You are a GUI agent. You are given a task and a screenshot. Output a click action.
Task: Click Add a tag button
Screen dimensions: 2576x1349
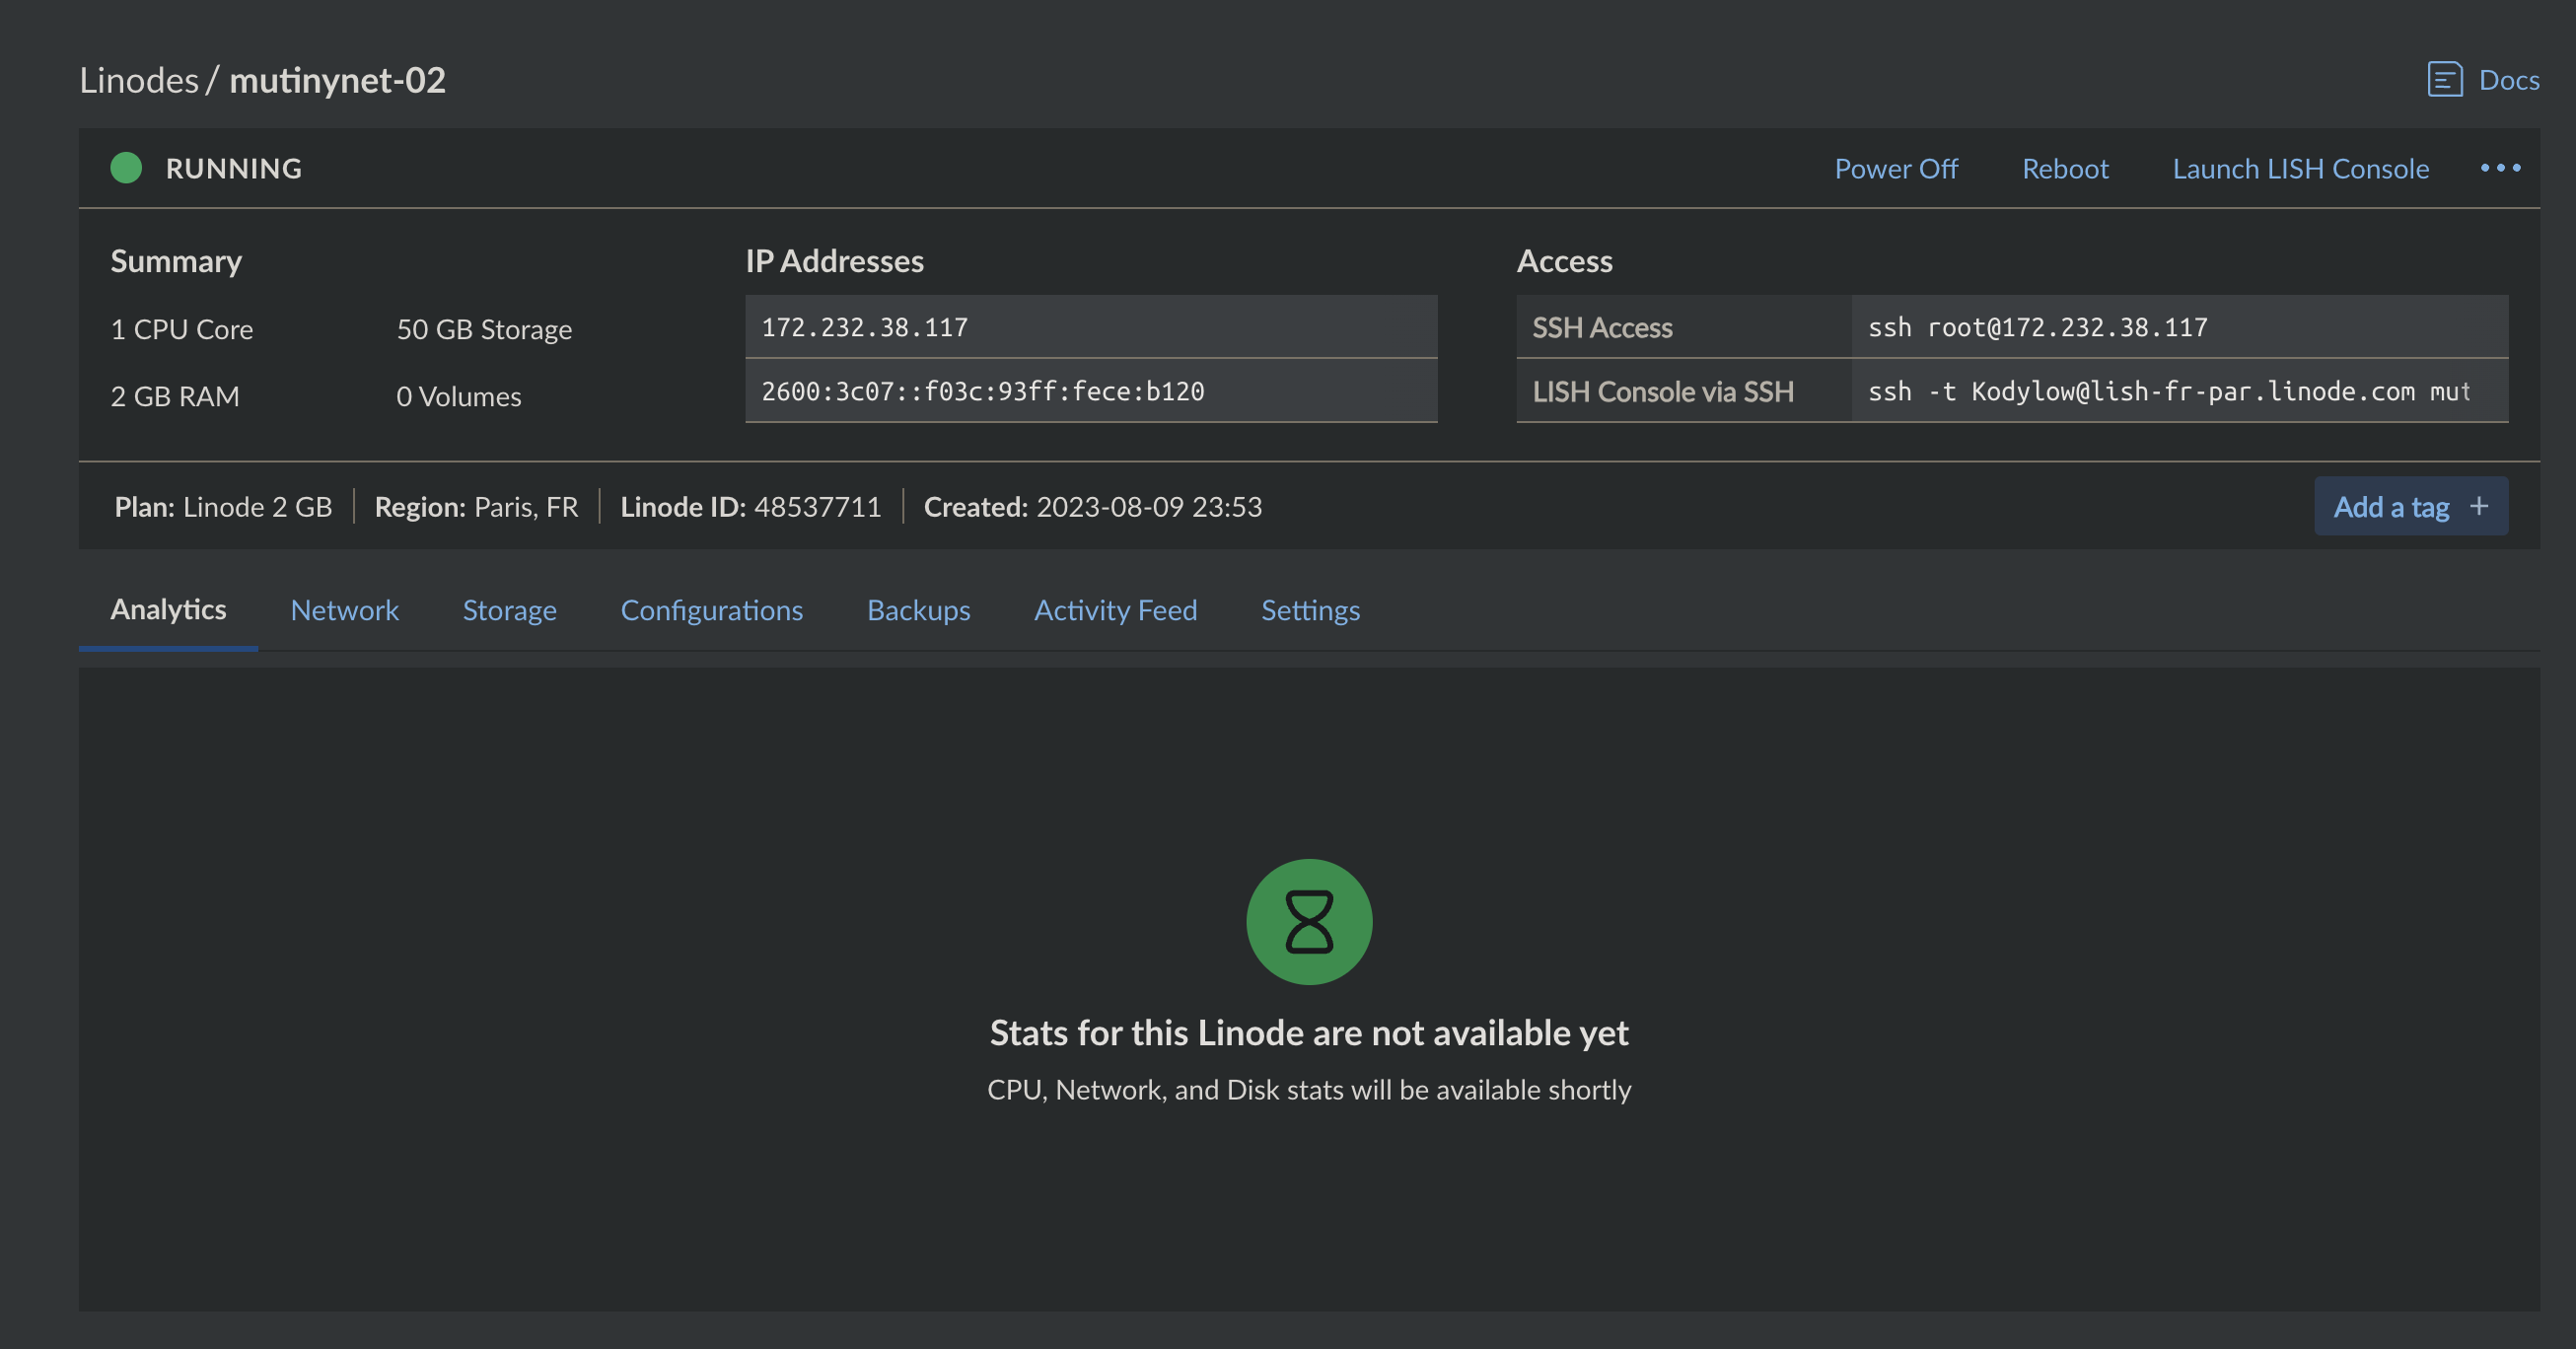point(2410,506)
